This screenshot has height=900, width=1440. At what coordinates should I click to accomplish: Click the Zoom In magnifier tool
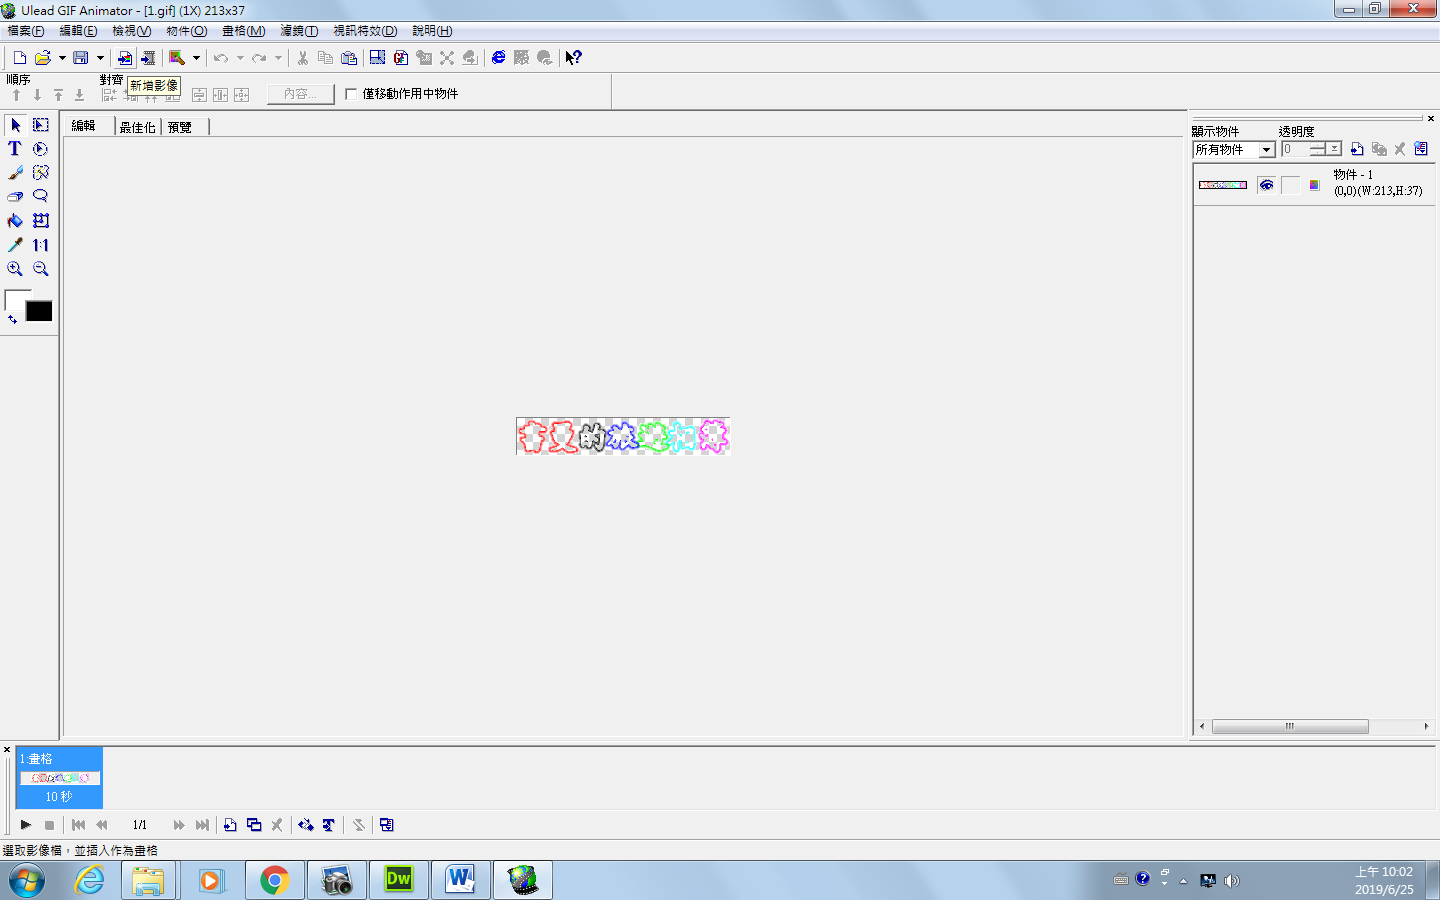pyautogui.click(x=15, y=269)
